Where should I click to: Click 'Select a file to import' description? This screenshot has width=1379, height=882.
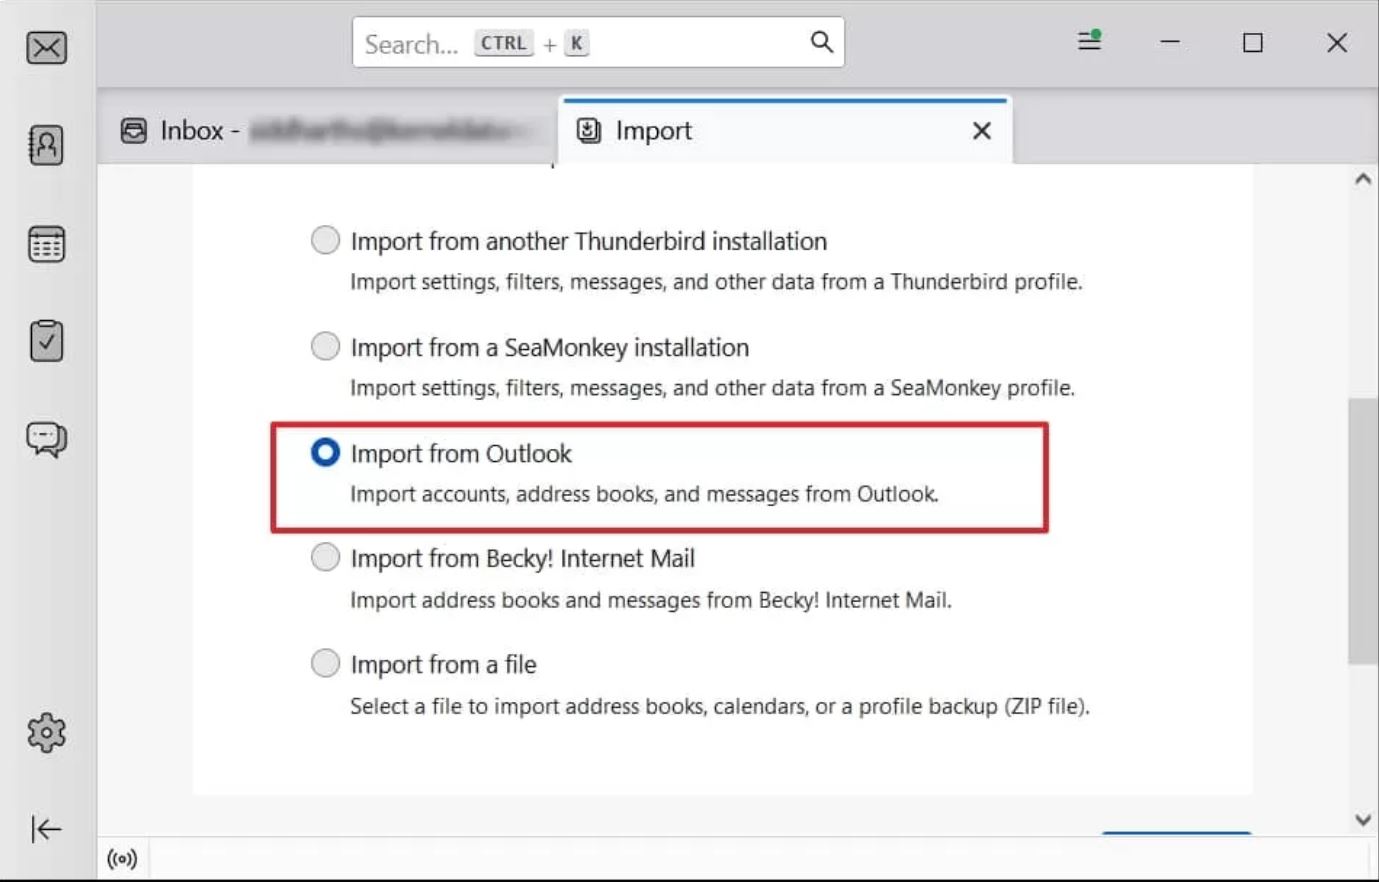(720, 706)
